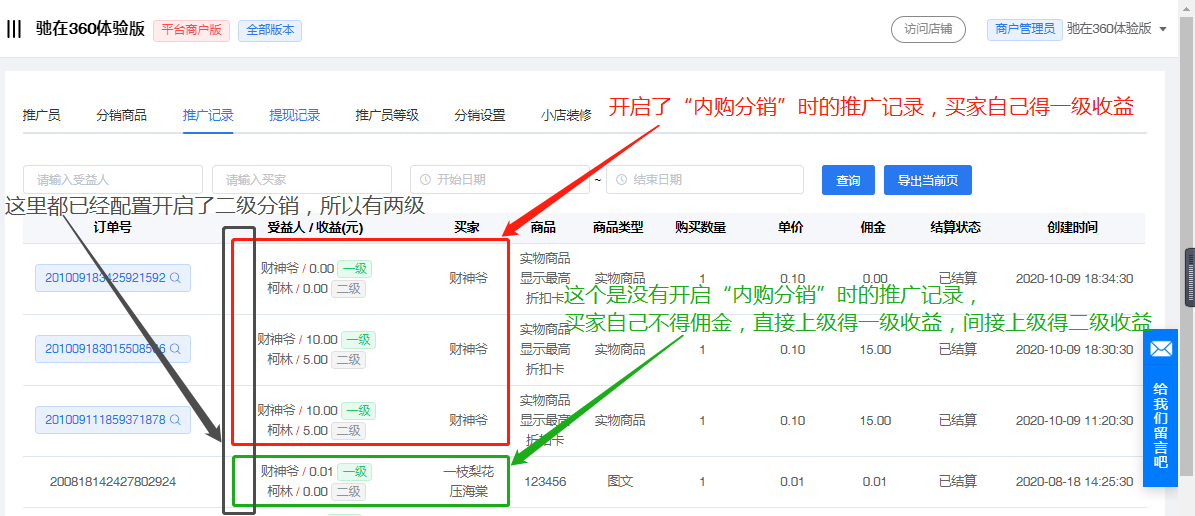Click the clock icon in 结束日期 field
This screenshot has height=516, width=1195.
coord(621,180)
